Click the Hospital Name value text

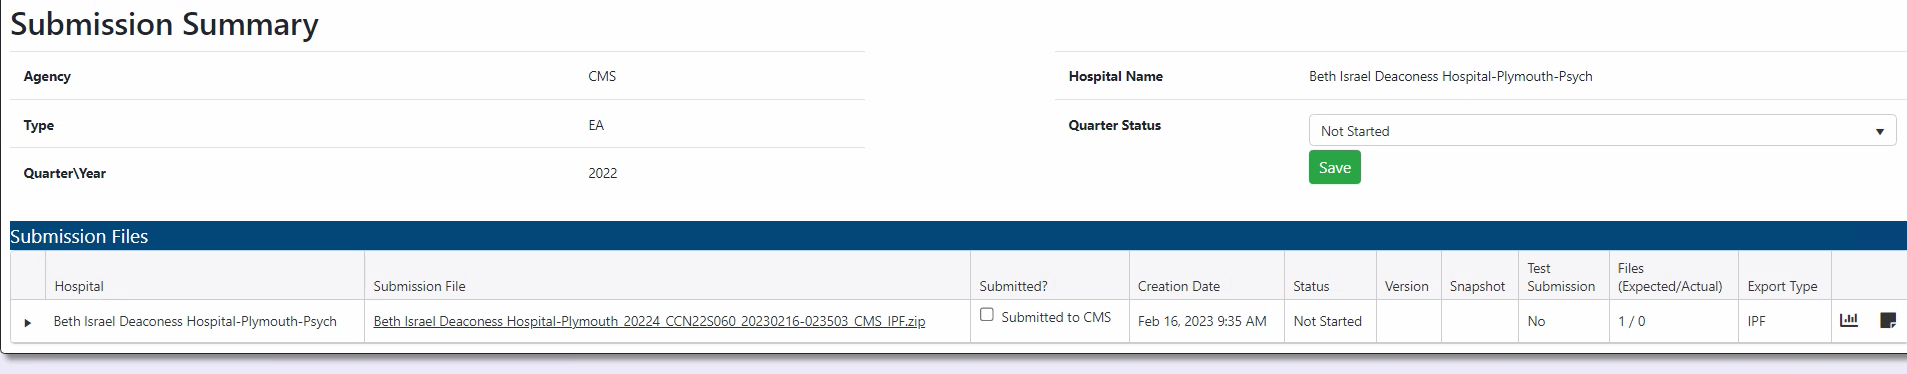pyautogui.click(x=1450, y=76)
